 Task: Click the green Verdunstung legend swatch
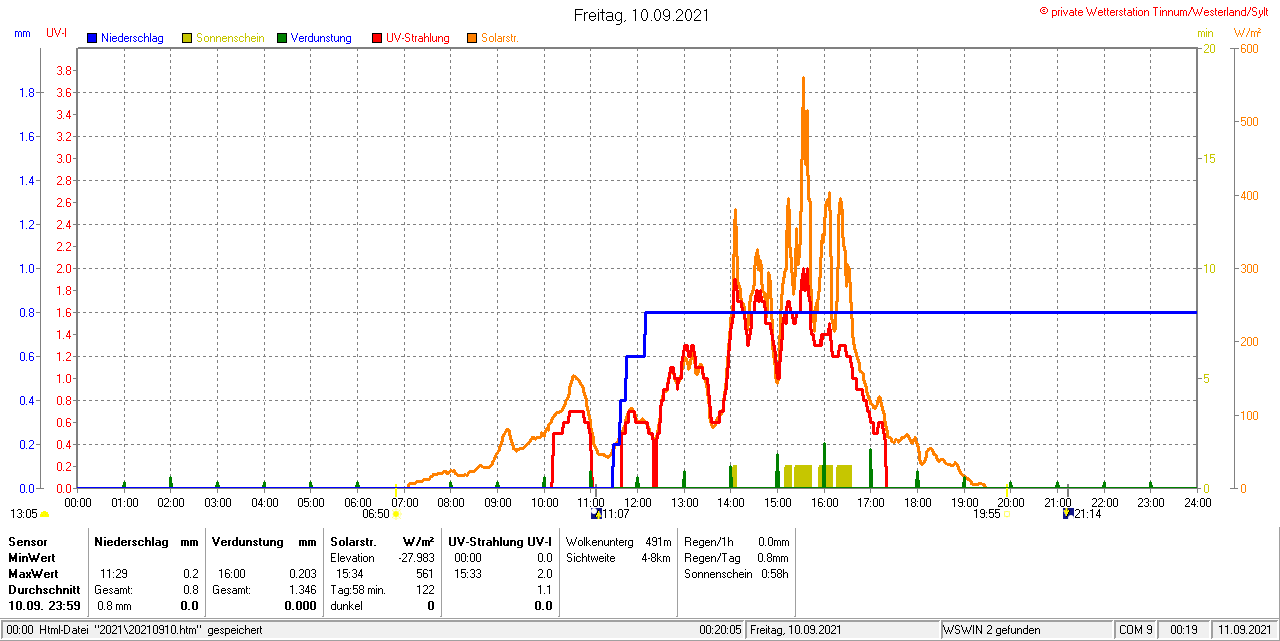point(282,38)
